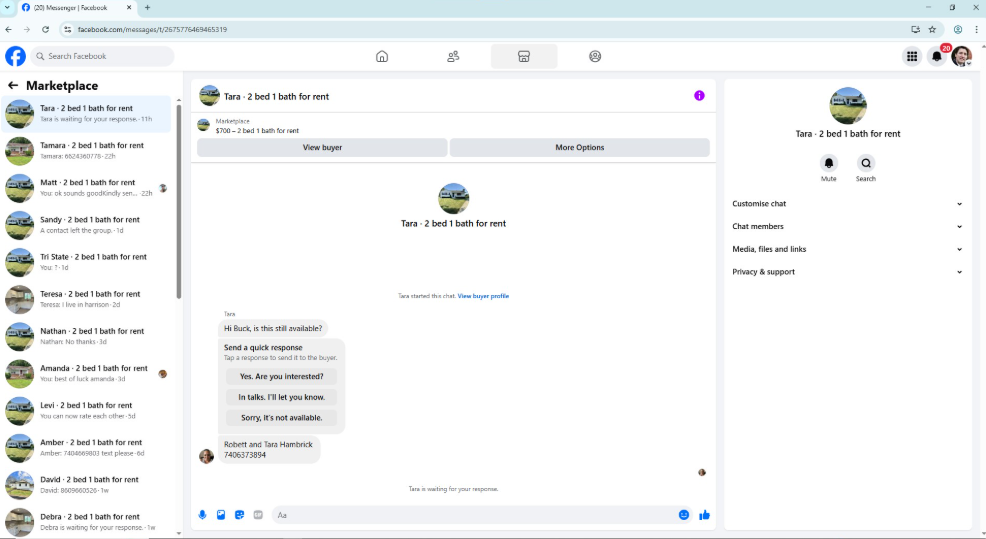Click the More Options button
Screen dimensions: 986x539
pos(580,147)
